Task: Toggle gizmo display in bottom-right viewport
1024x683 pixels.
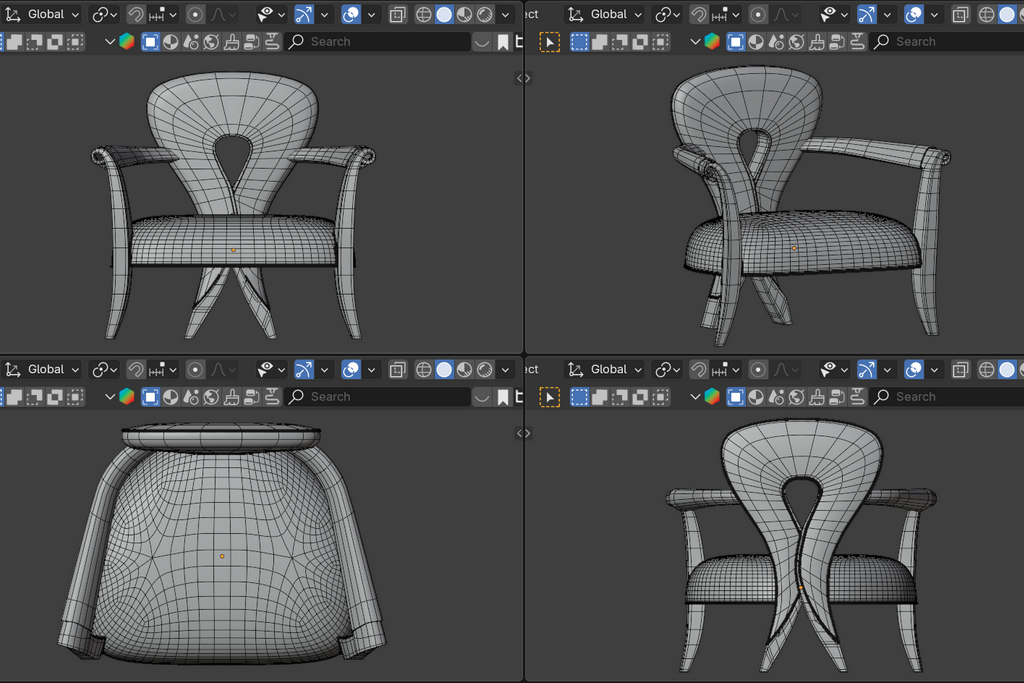Action: [867, 370]
